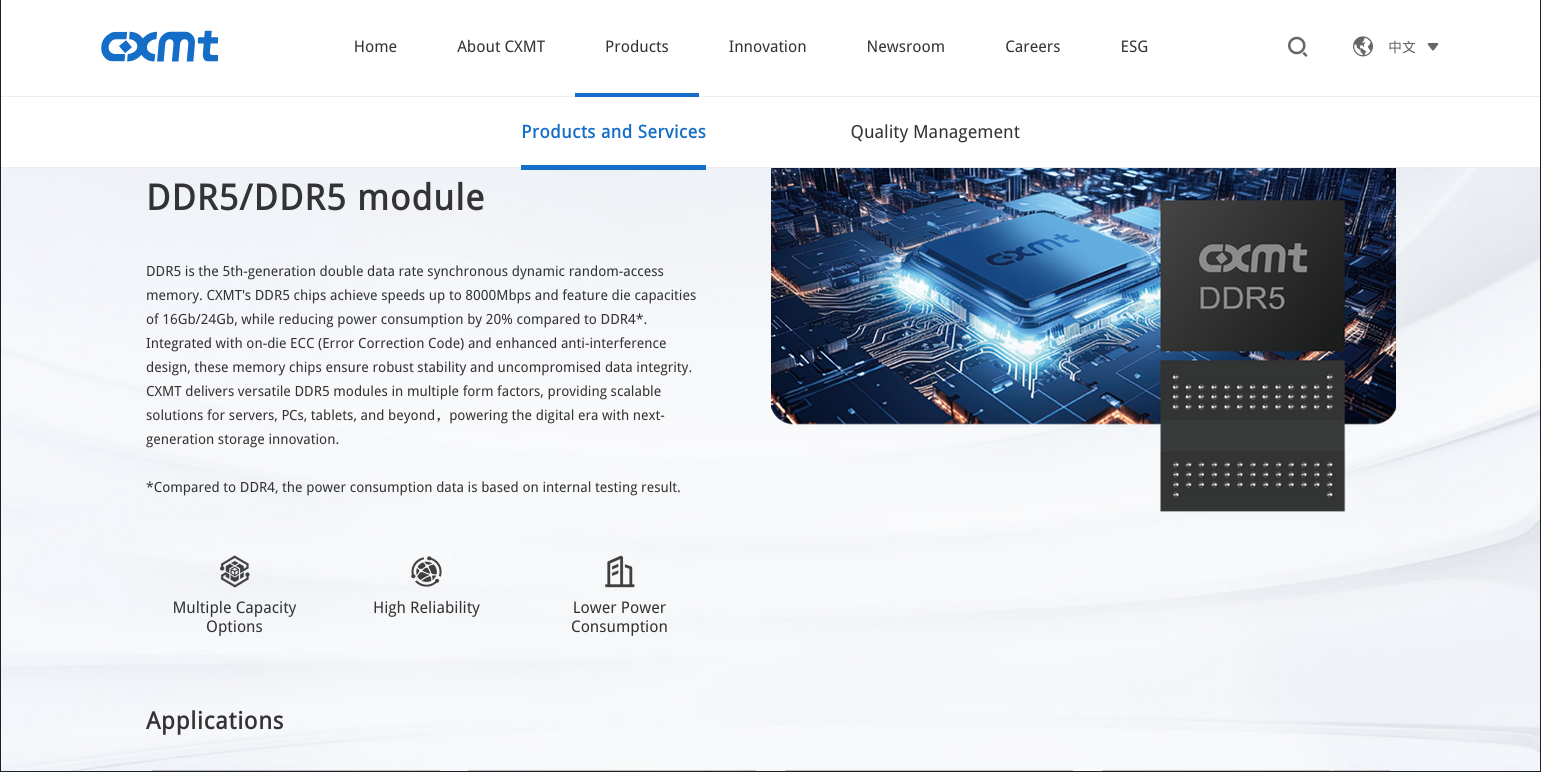This screenshot has width=1541, height=772.
Task: Open the search magnifier icon
Action: (1297, 47)
